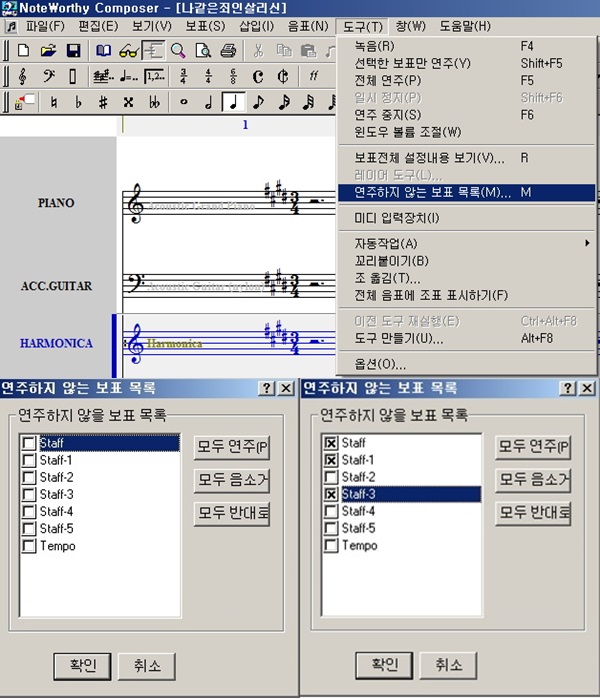Image resolution: width=600 pixels, height=699 pixels.
Task: Click 확인 button in left dialog
Action: pos(82,666)
